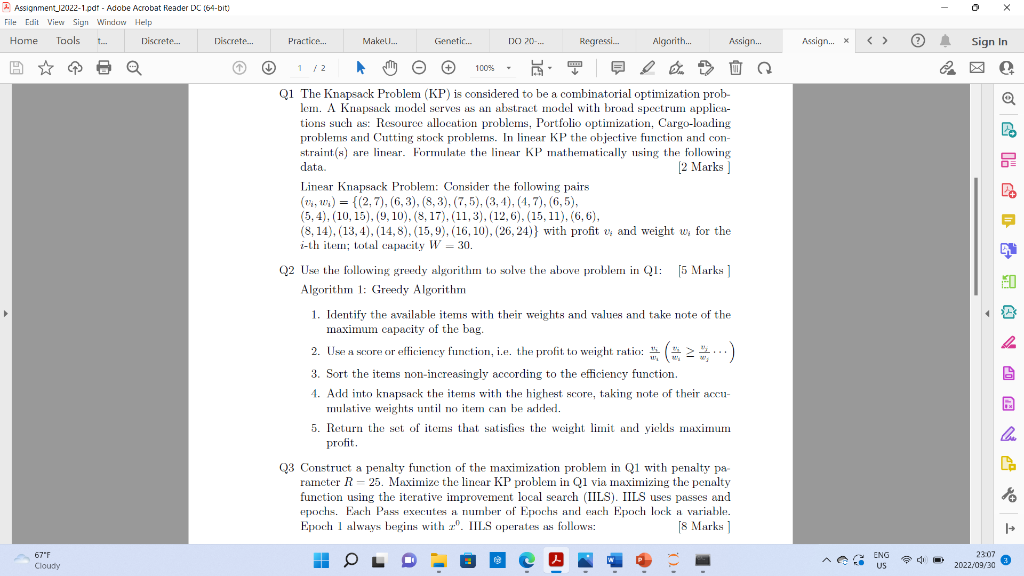
Task: Print the assignment PDF
Action: point(104,68)
